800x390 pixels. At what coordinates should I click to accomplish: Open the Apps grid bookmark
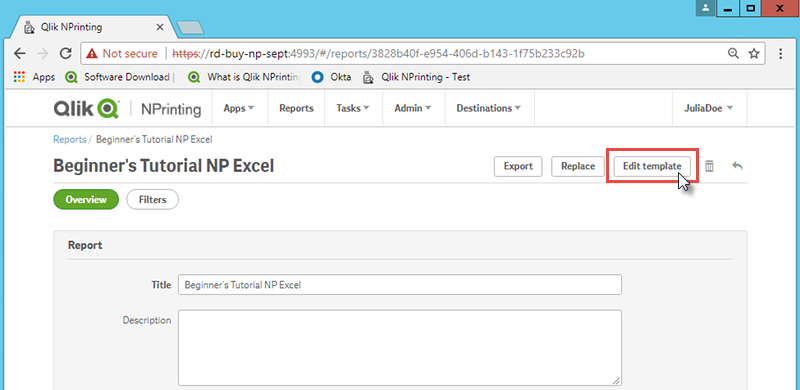[34, 77]
